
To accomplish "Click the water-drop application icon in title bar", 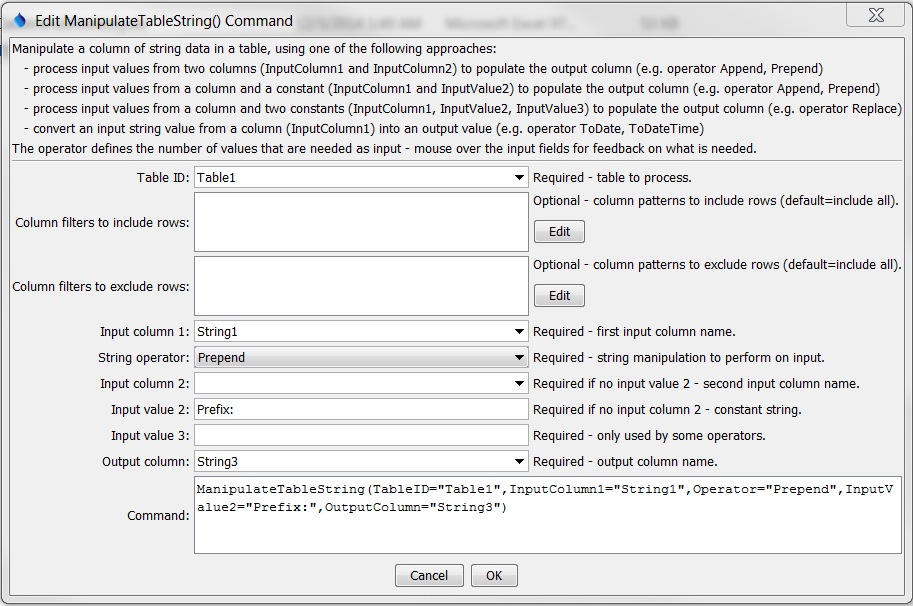I will 20,20.
